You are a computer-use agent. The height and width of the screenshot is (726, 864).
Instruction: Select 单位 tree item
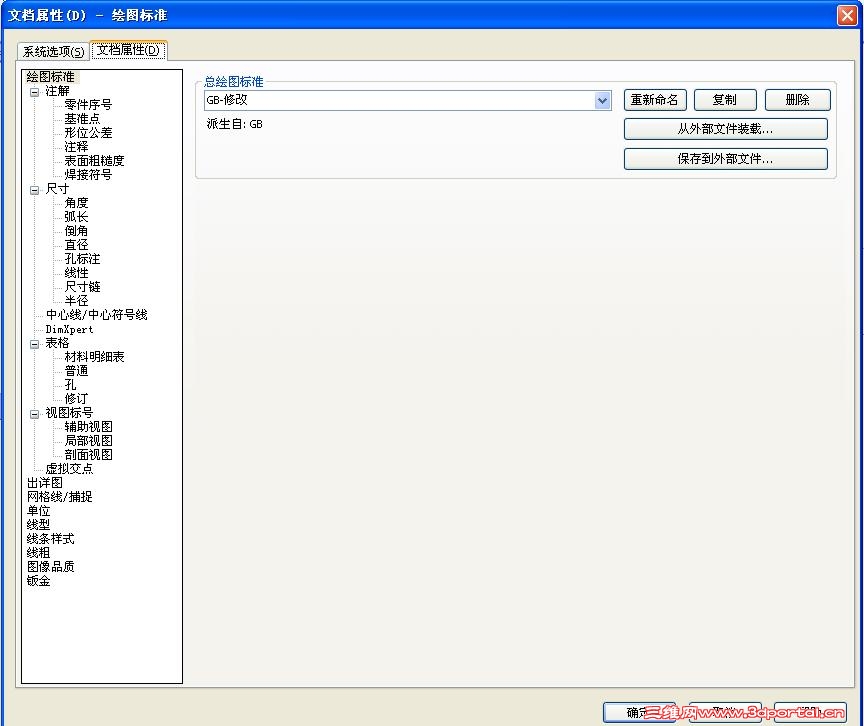(39, 511)
